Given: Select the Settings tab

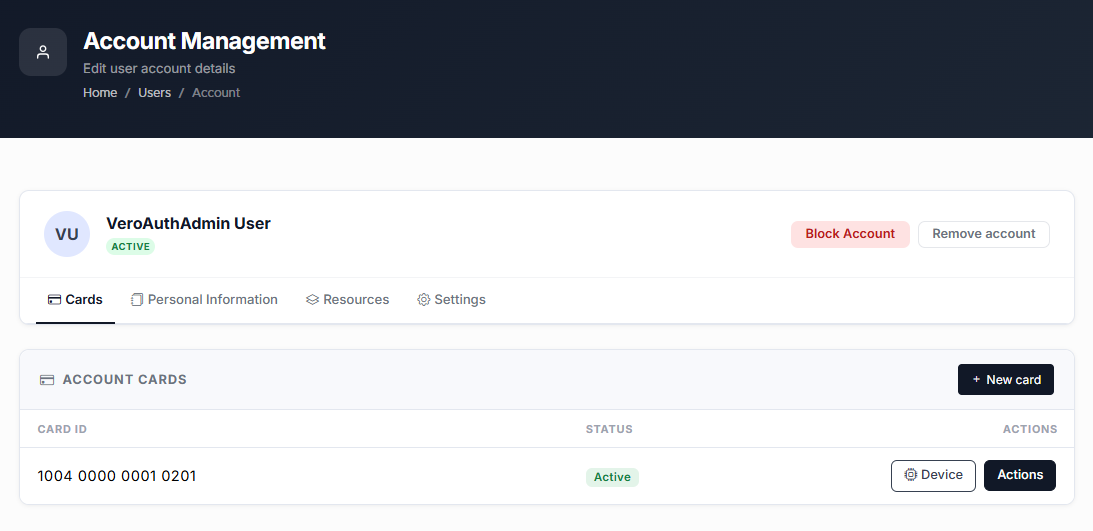Looking at the screenshot, I should 451,300.
